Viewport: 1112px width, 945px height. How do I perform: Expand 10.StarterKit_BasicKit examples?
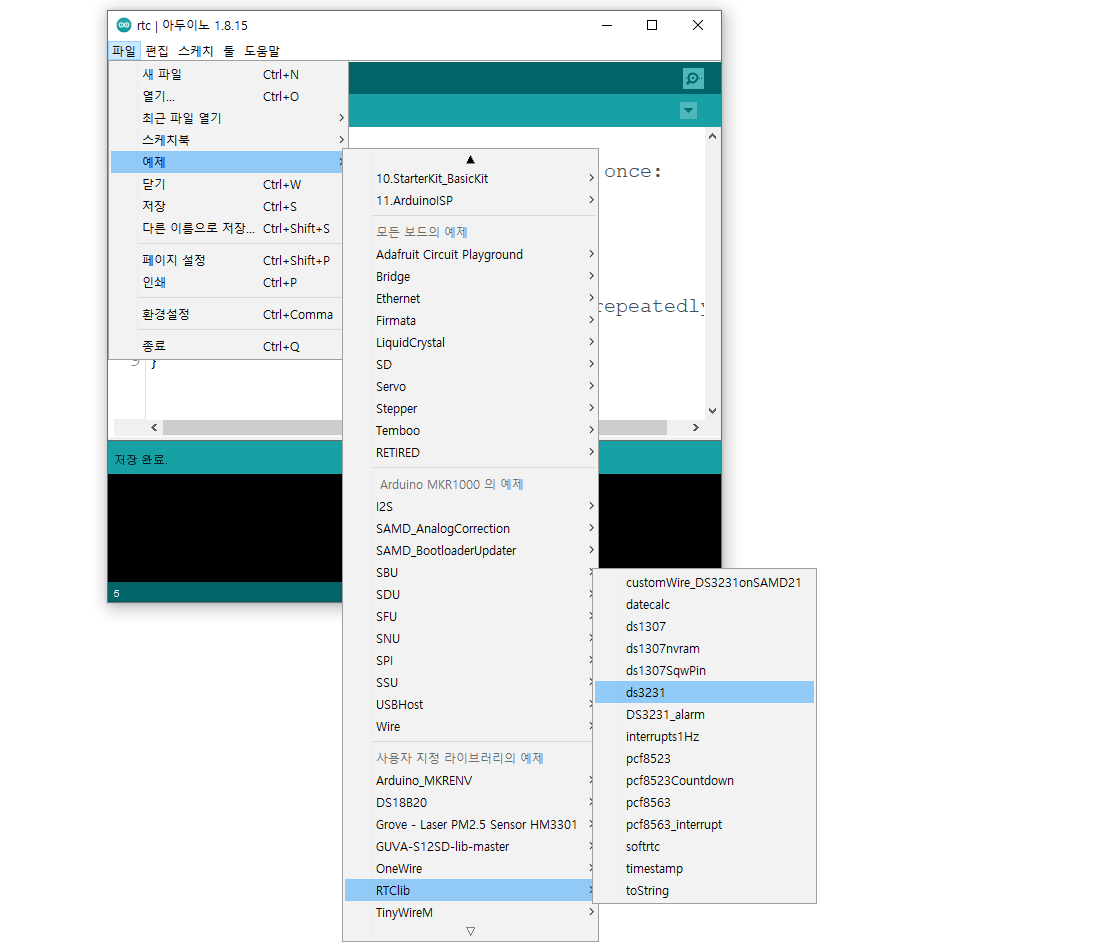point(470,179)
